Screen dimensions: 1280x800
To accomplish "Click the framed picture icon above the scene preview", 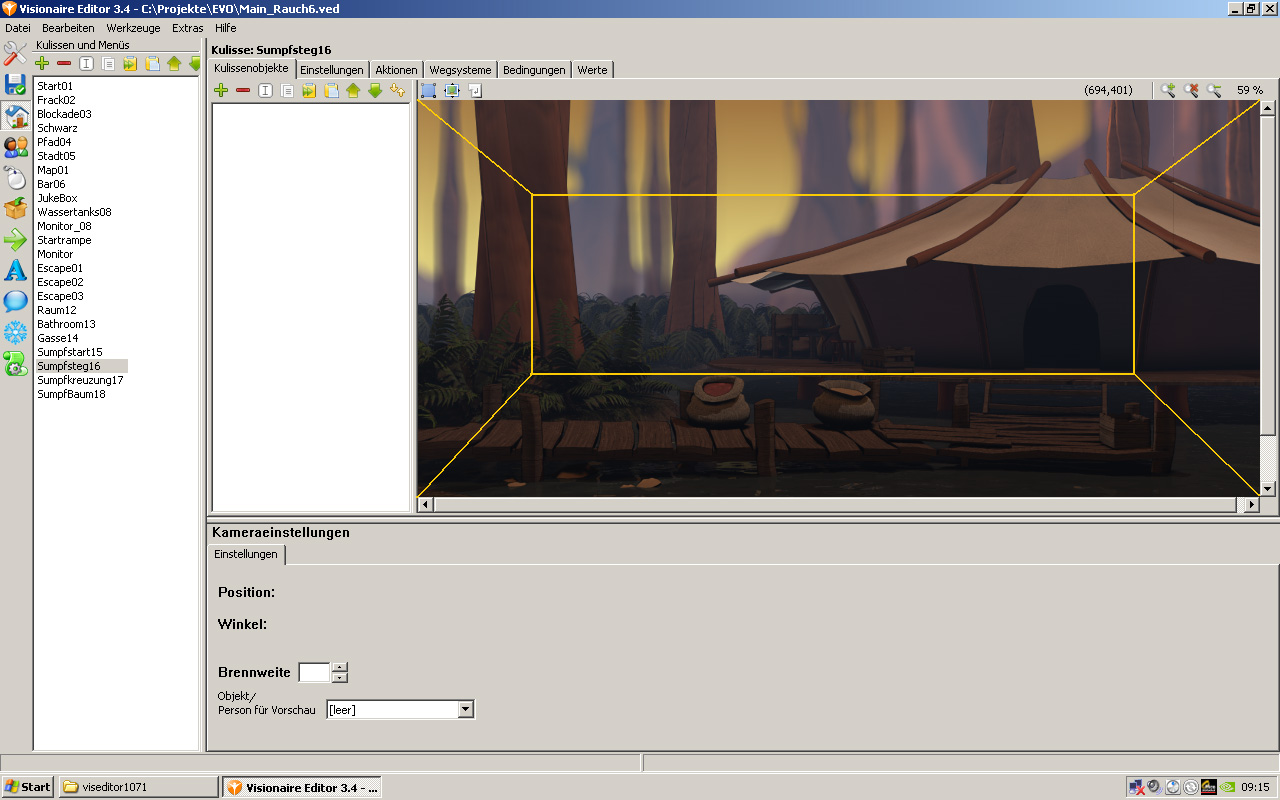I will 452,90.
